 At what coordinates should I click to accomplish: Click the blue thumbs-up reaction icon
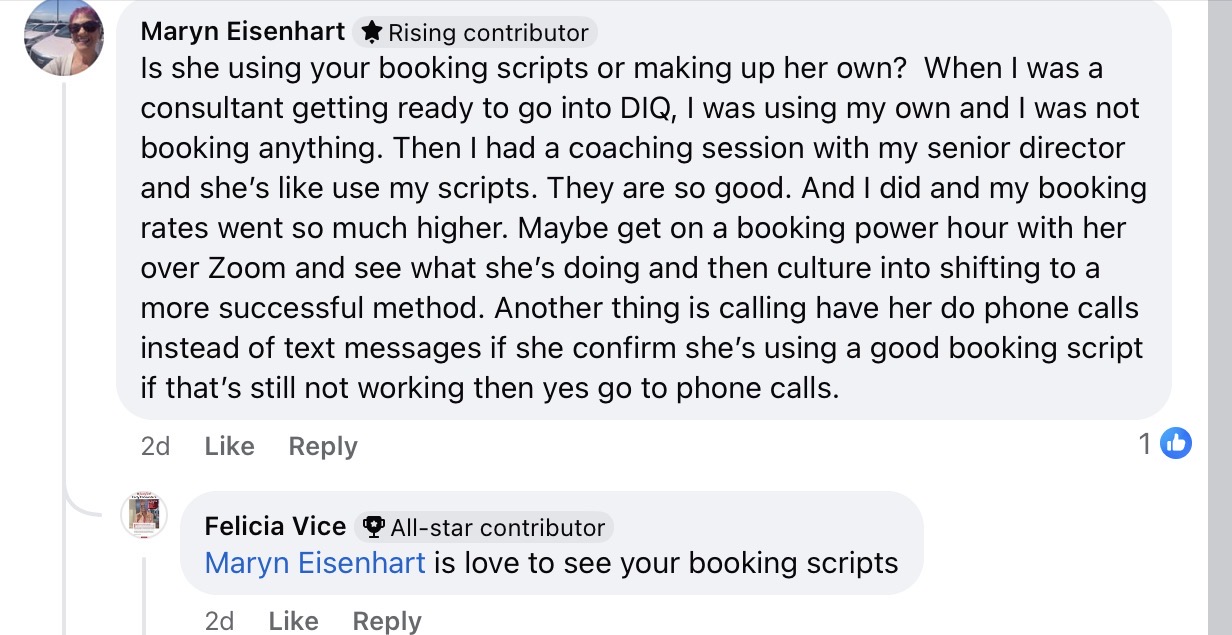[x=1176, y=443]
